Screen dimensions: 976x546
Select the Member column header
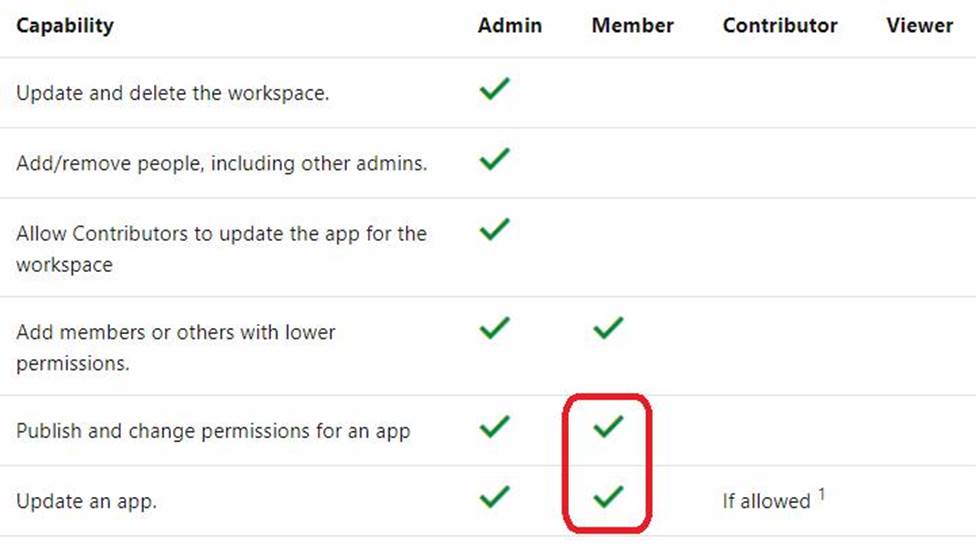click(x=633, y=26)
